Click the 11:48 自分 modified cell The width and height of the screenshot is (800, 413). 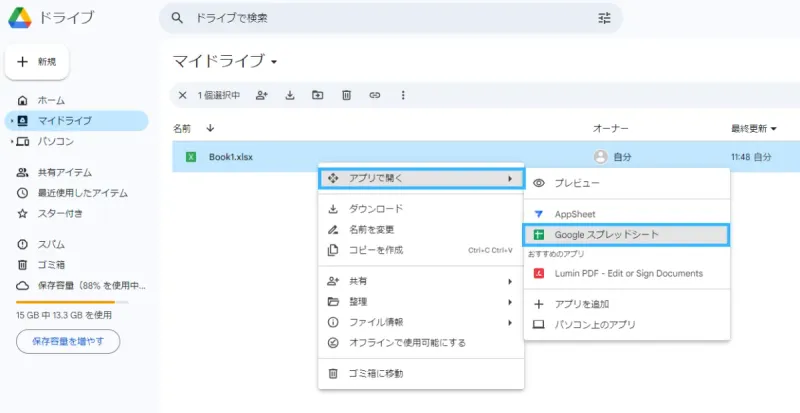pyautogui.click(x=751, y=157)
